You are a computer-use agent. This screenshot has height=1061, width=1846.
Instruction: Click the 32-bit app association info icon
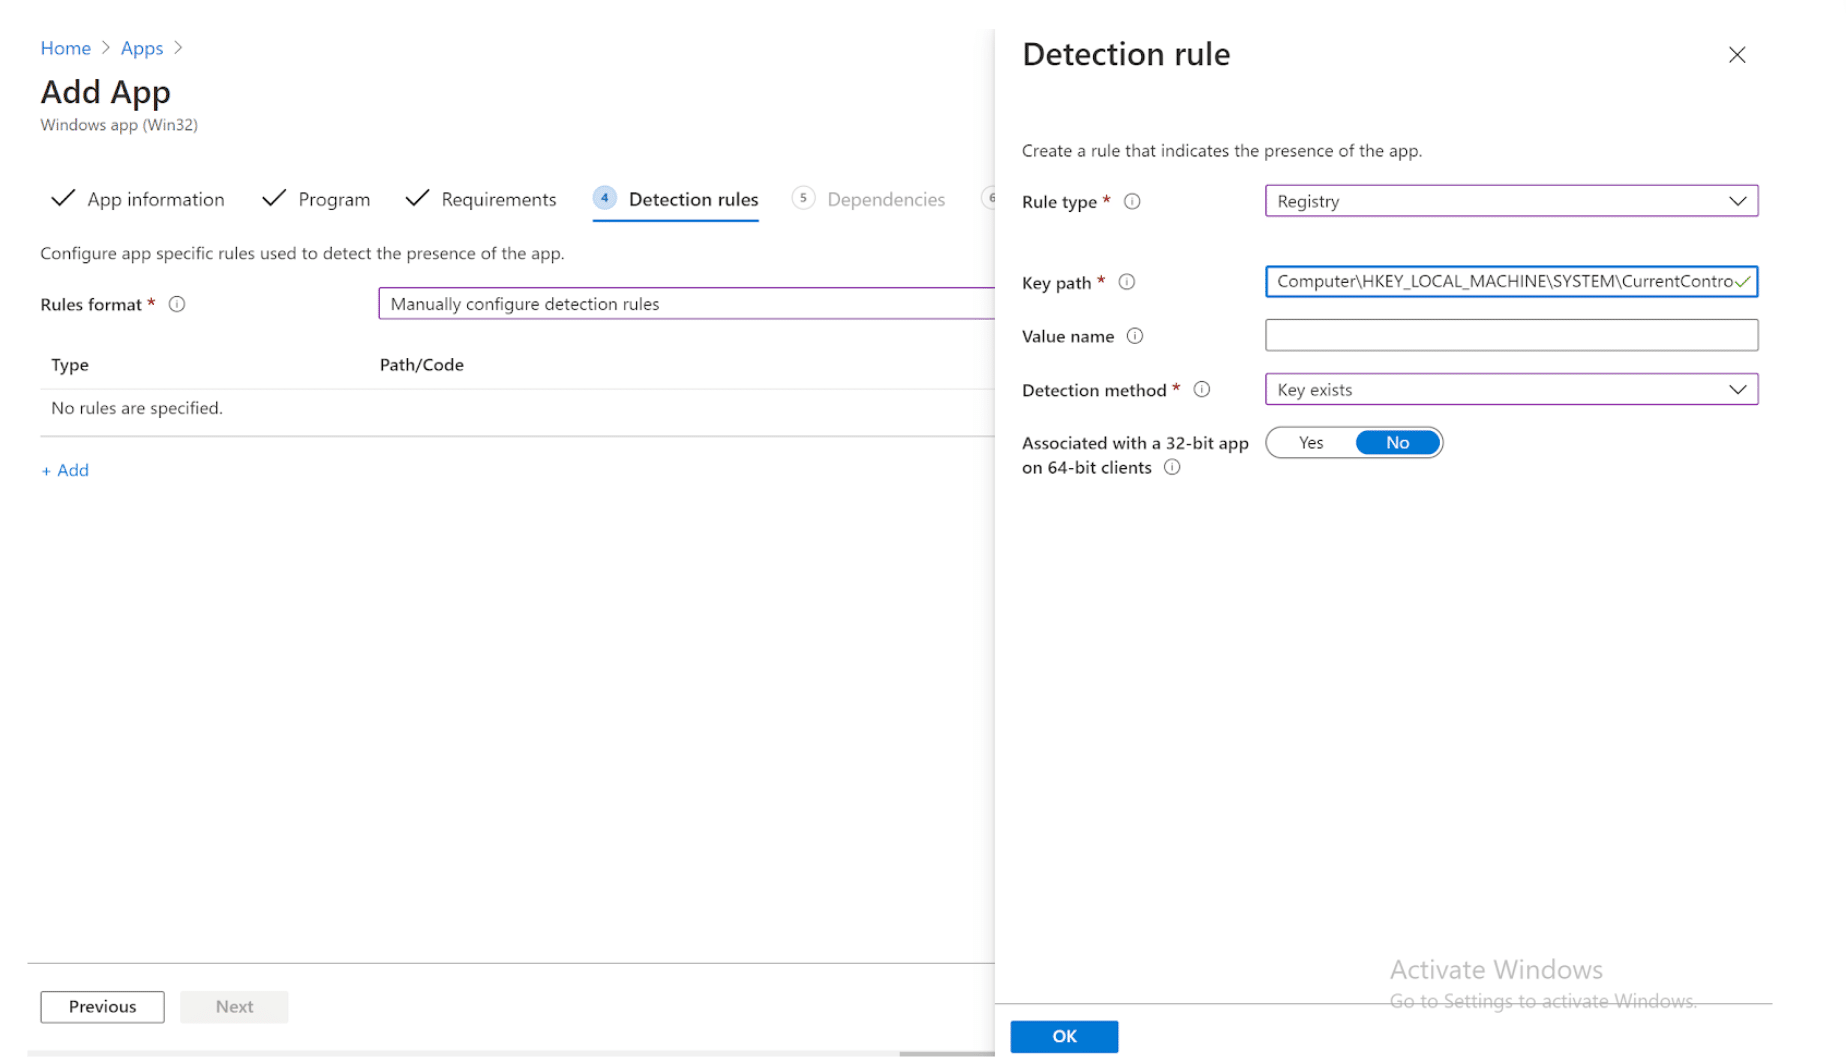coord(1171,467)
